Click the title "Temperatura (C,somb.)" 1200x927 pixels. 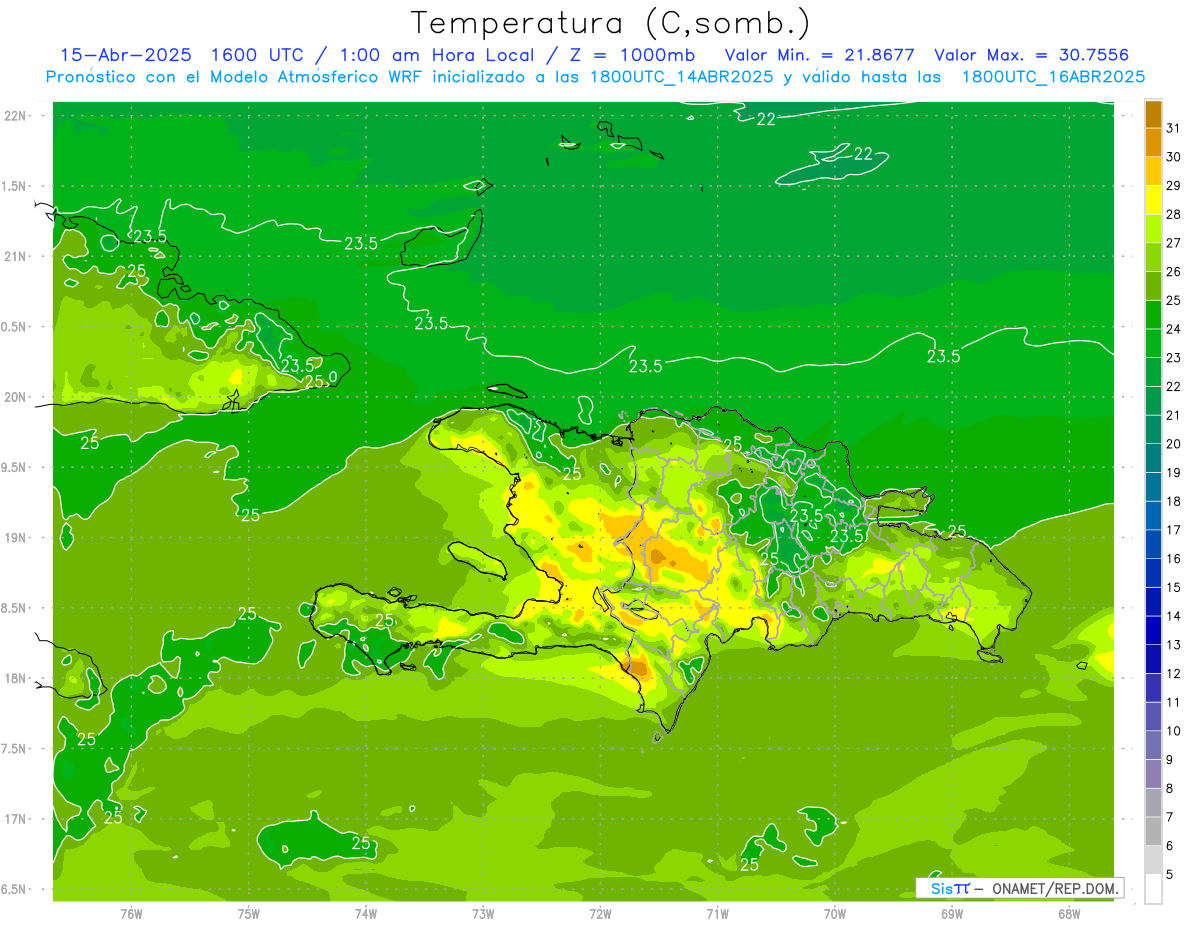click(x=611, y=24)
